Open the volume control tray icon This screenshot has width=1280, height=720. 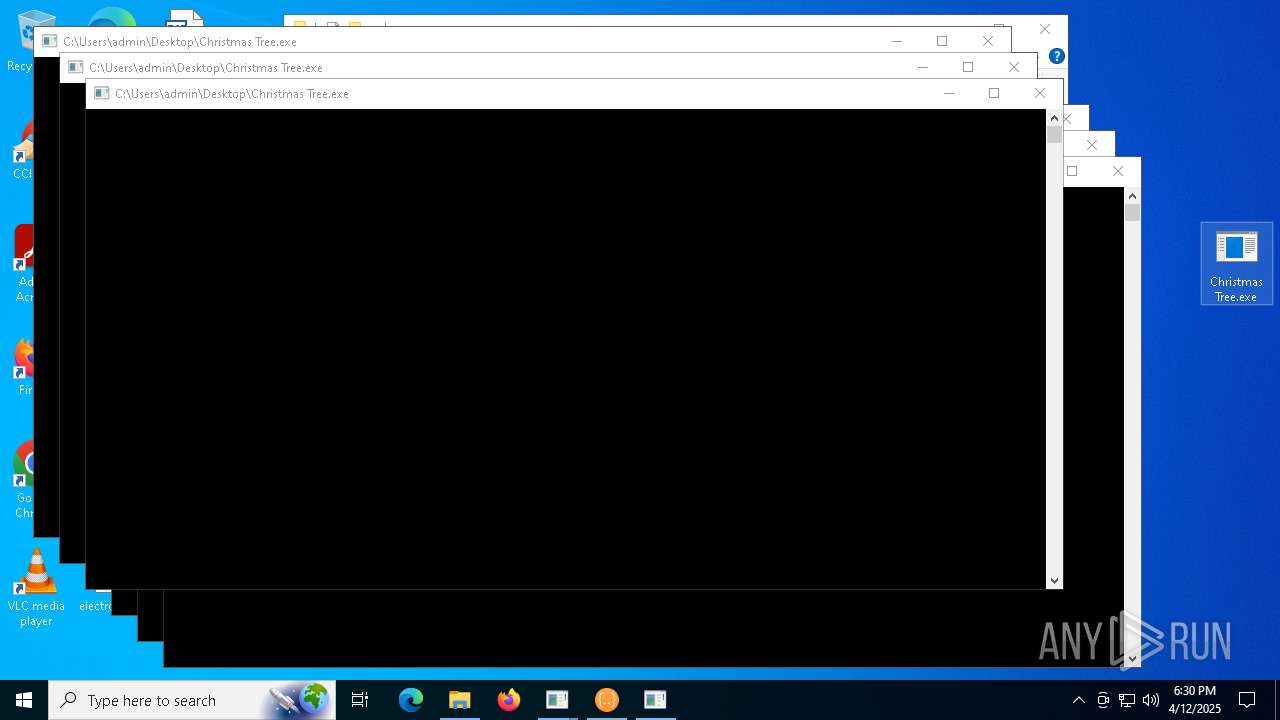pyautogui.click(x=1151, y=700)
